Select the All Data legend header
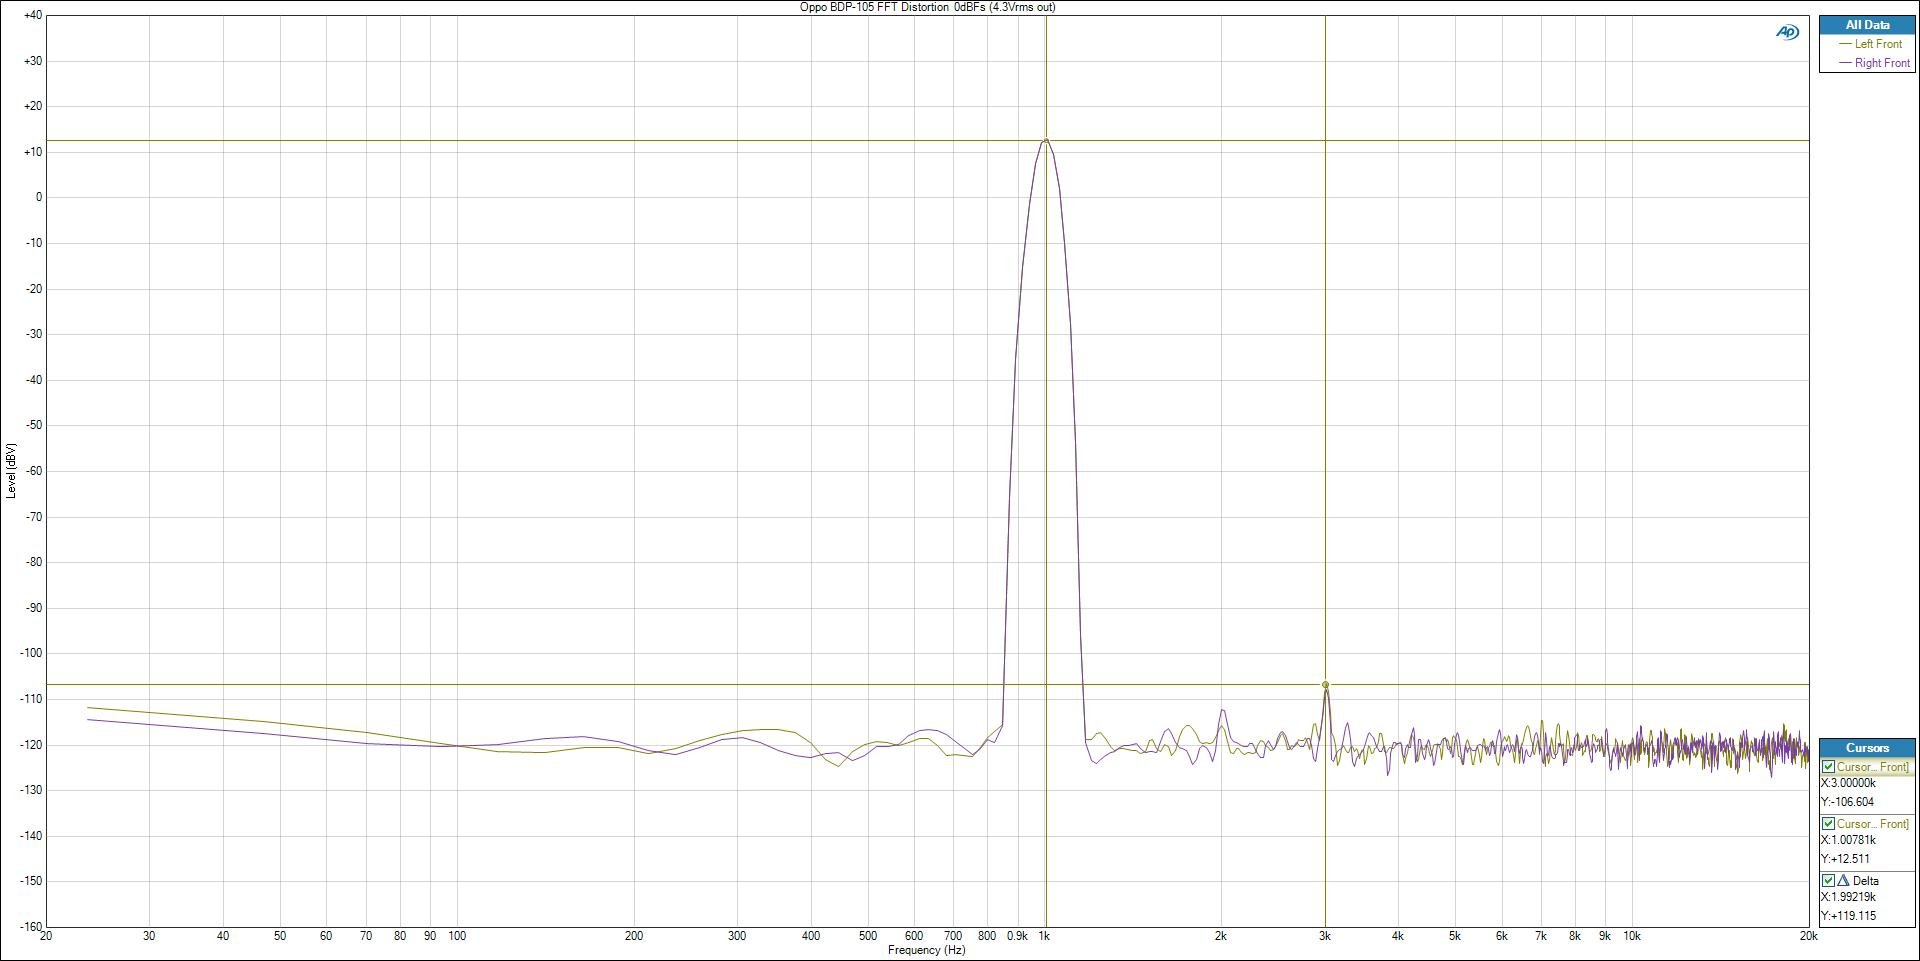Screen dimensions: 1920x961 (x=1867, y=25)
